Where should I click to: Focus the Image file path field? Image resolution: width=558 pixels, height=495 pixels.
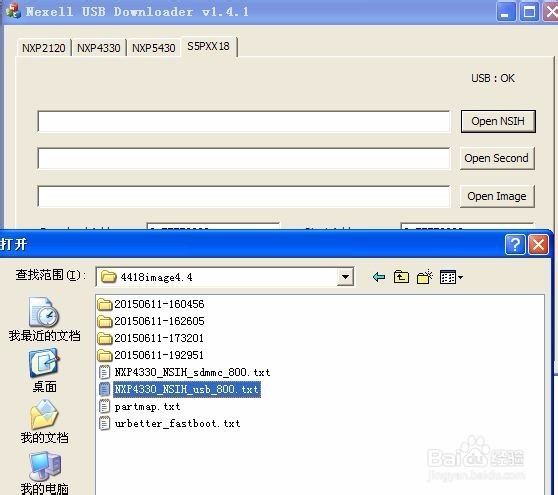(244, 196)
